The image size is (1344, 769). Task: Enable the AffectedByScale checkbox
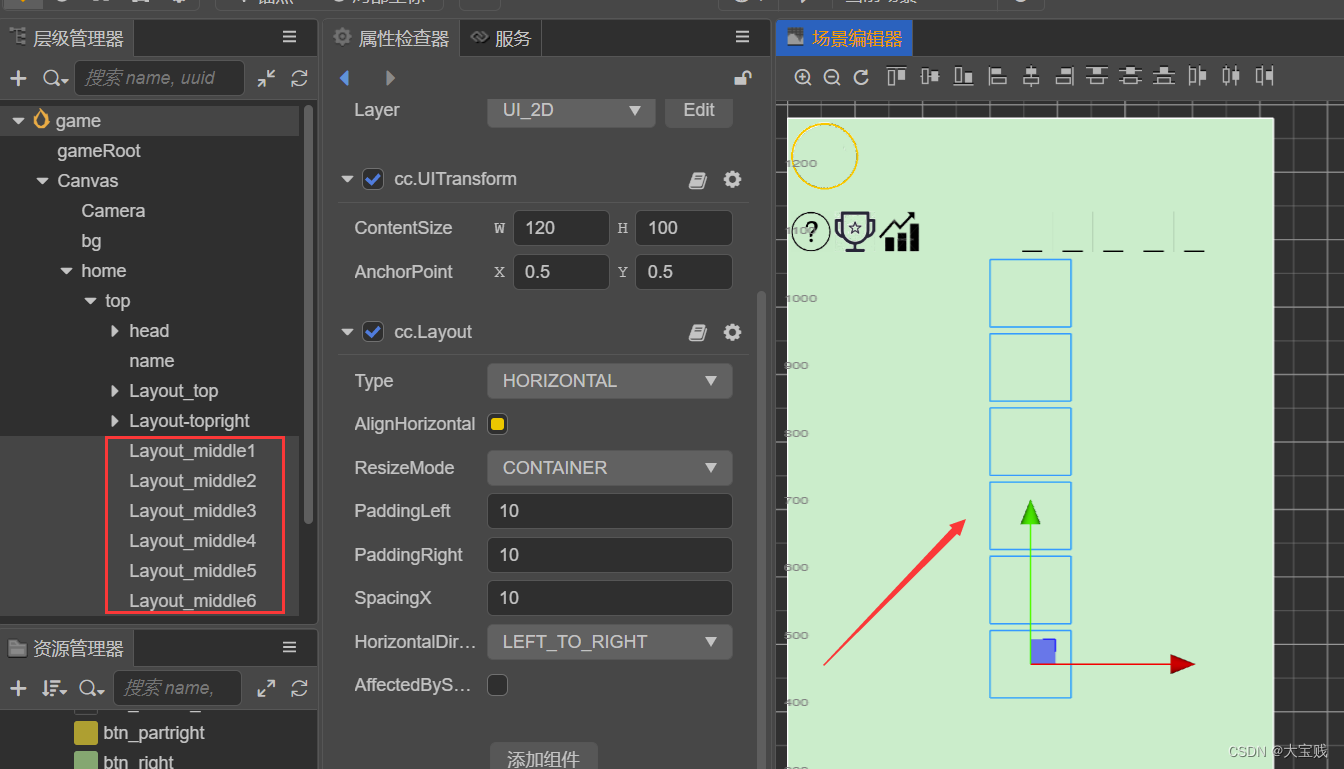pos(497,685)
